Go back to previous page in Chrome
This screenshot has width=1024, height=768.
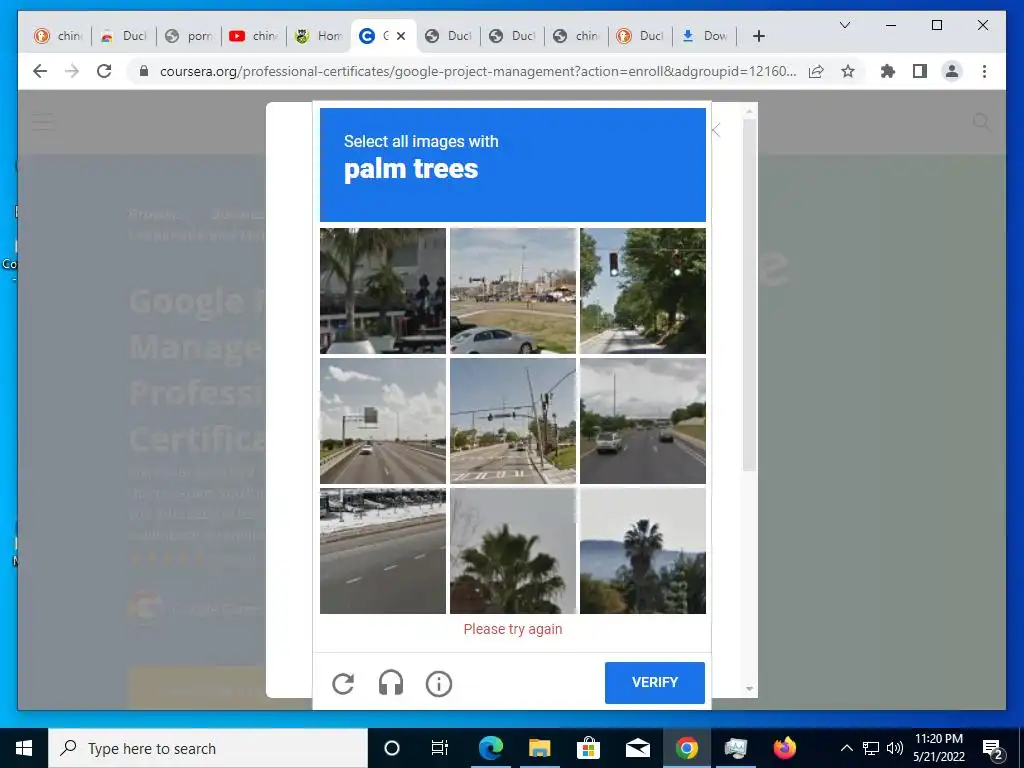pos(40,71)
